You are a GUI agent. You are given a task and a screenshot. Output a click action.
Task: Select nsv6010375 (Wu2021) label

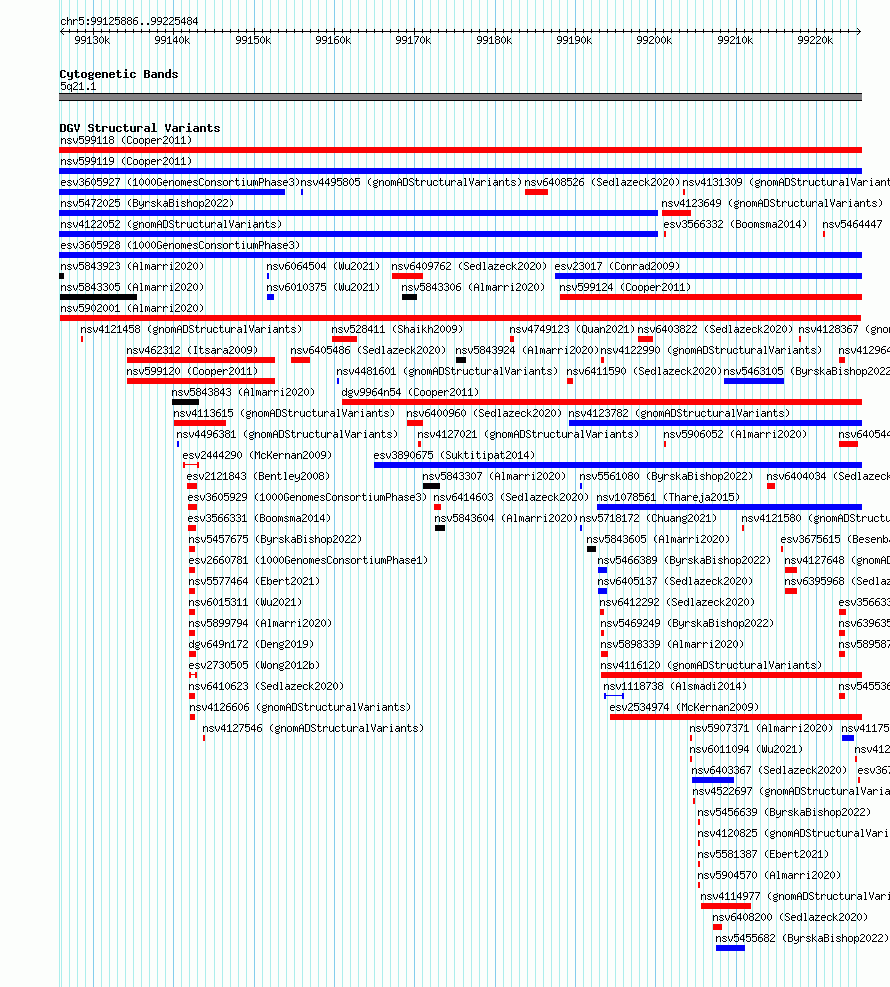point(323,287)
